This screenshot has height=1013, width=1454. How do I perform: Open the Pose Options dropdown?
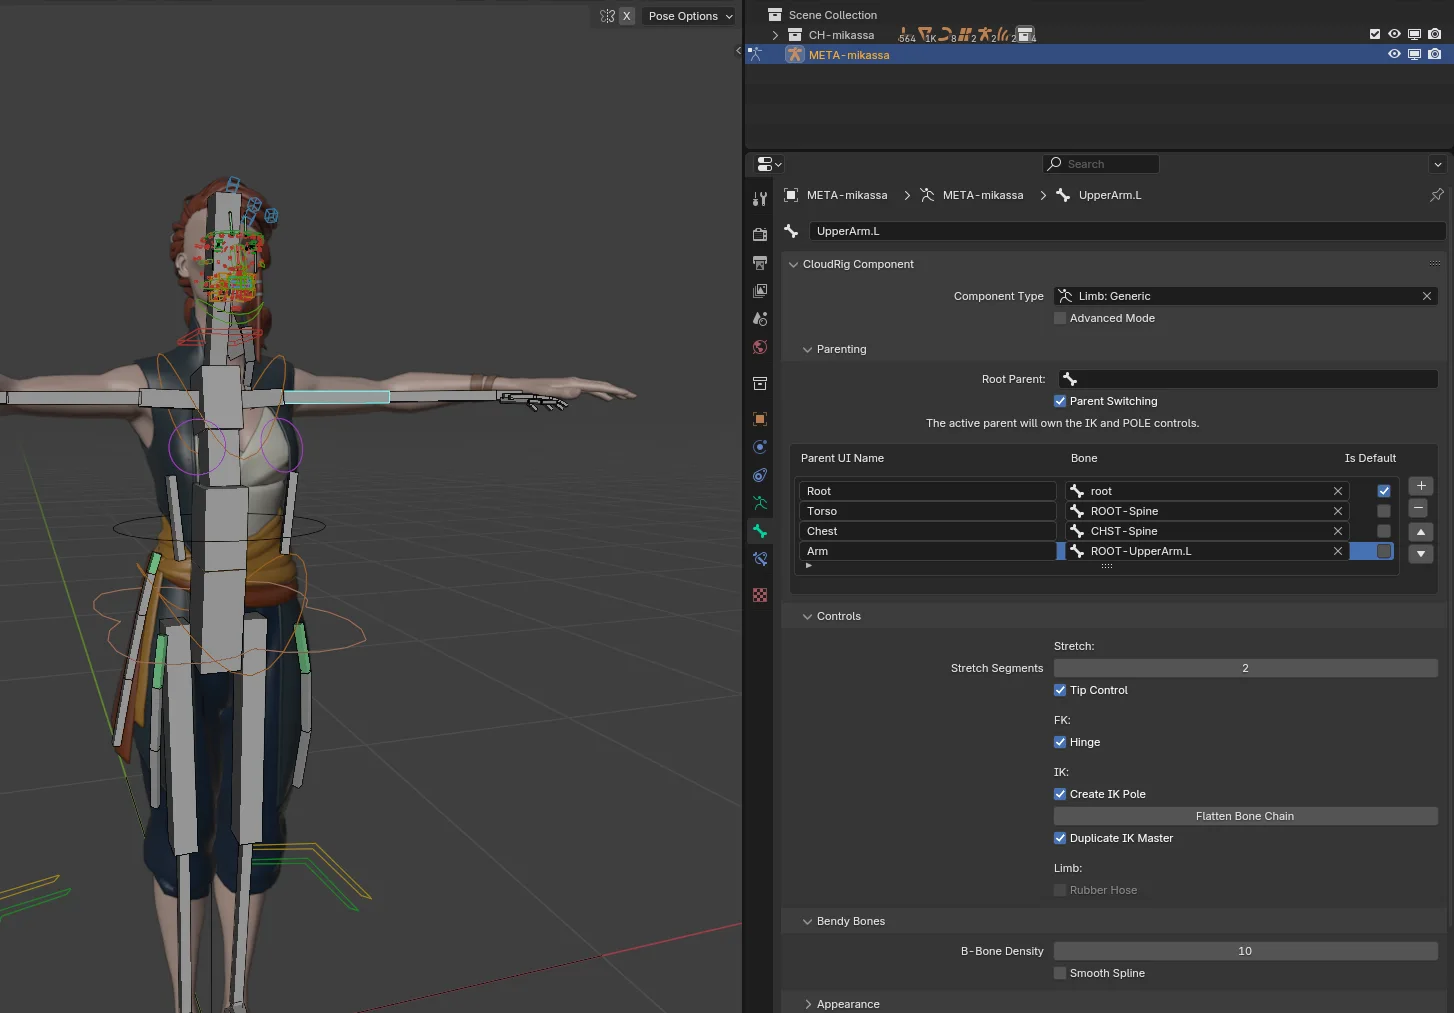tap(690, 16)
